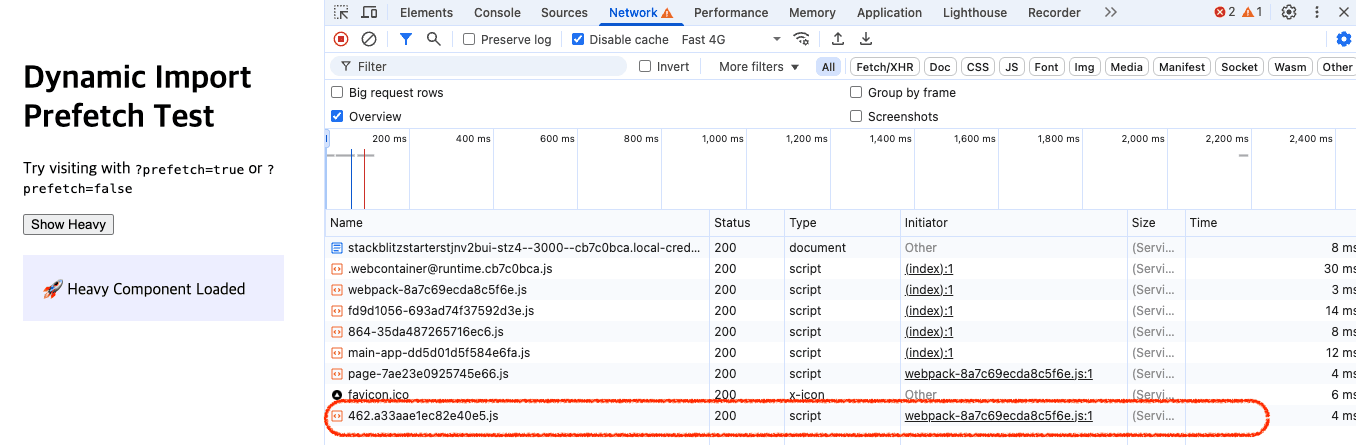Screen dimensions: 1356x445
Task: Click the import HAR upload icon
Action: 838,39
